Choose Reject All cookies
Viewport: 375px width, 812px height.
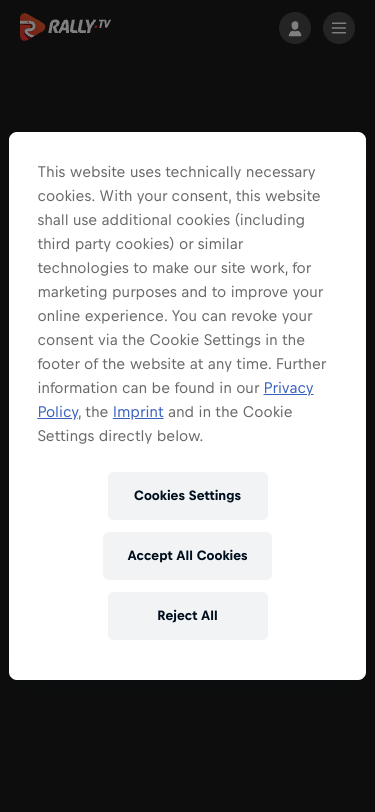point(188,616)
